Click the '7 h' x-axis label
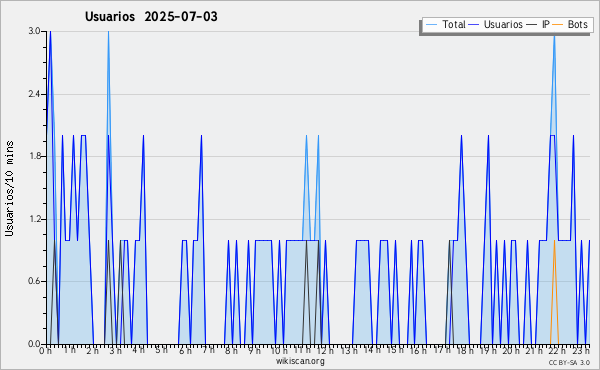Viewport: 600px width, 370px height. click(209, 350)
